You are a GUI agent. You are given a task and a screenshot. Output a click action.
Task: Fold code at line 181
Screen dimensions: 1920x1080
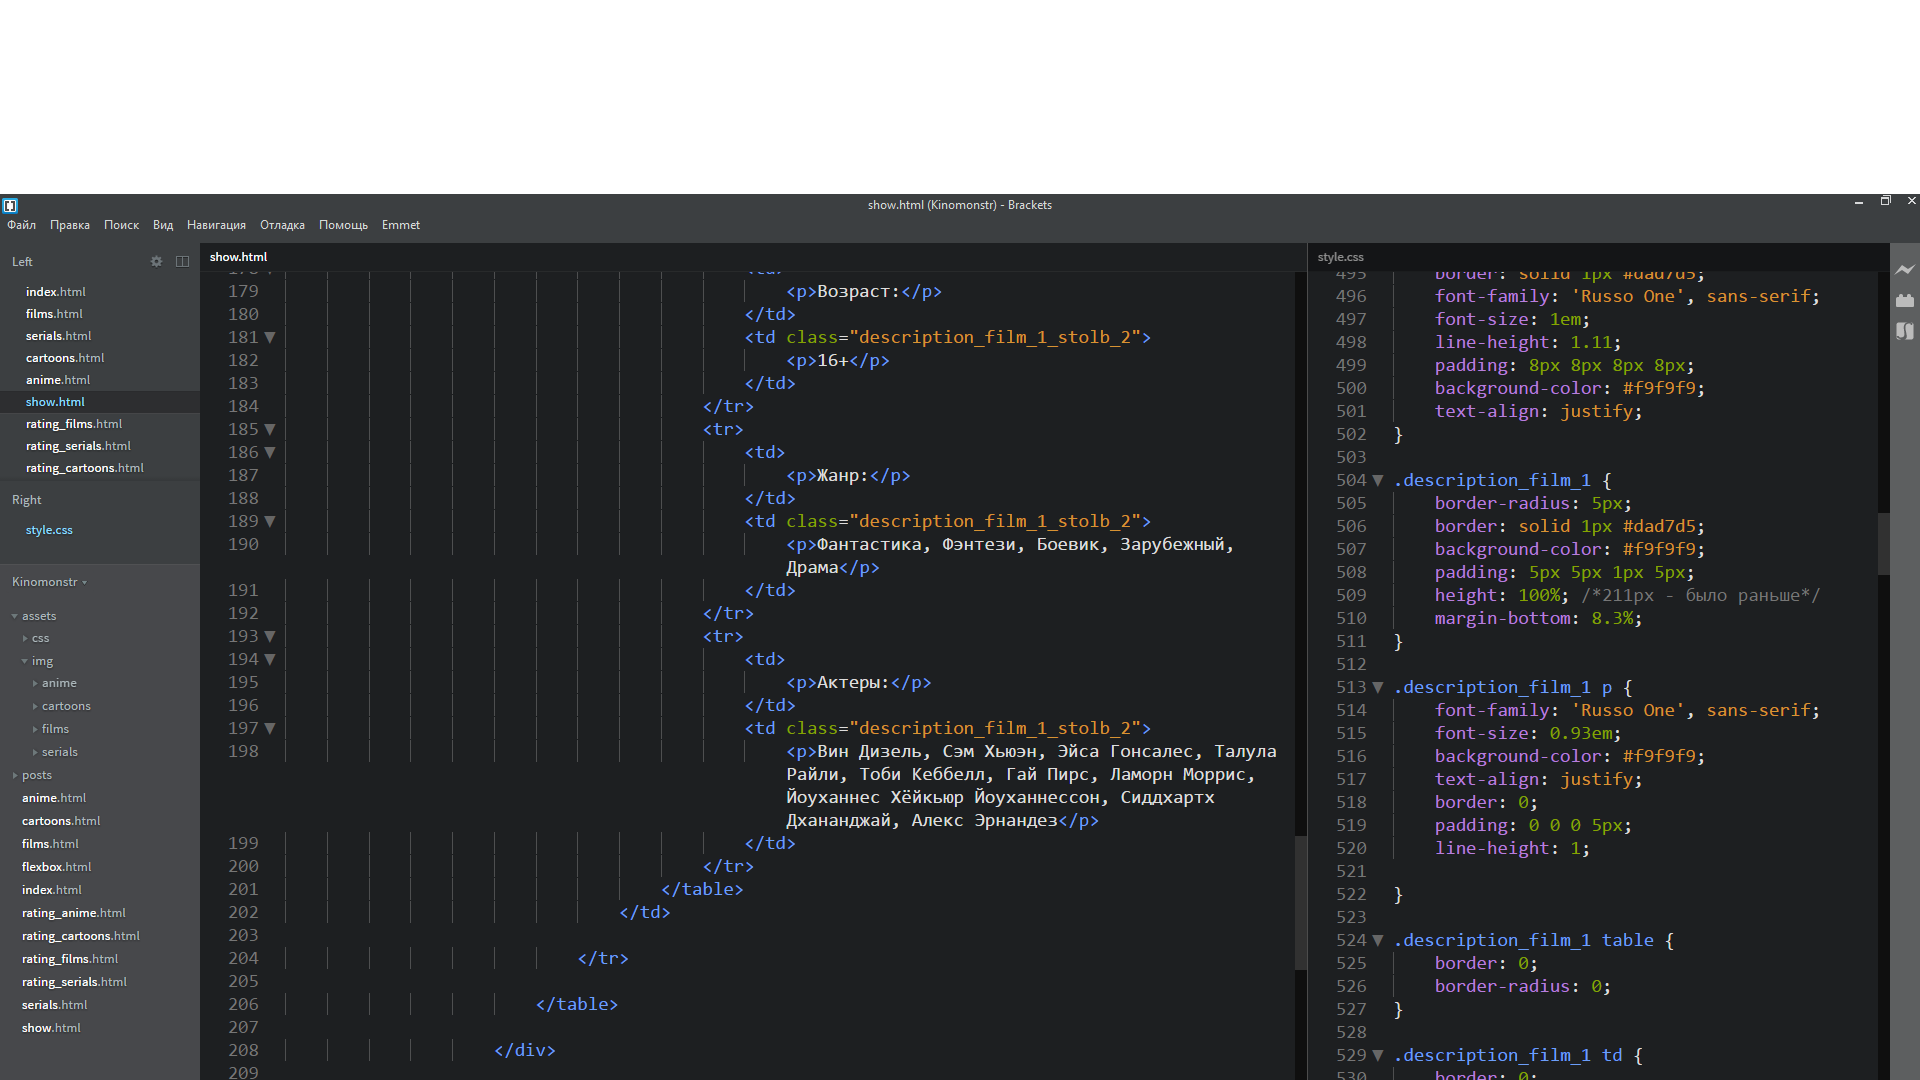tap(270, 337)
